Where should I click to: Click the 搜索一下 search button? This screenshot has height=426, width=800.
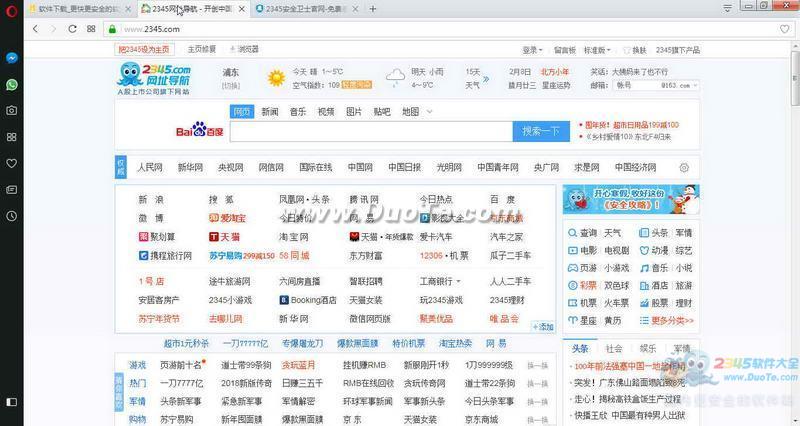(541, 132)
